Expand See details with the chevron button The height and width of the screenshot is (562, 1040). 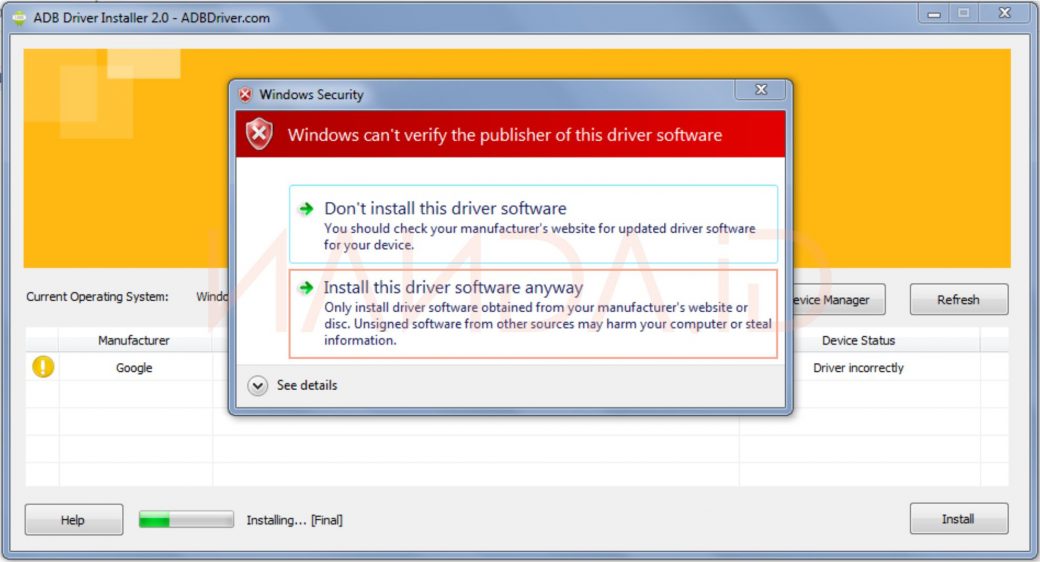[x=258, y=386]
